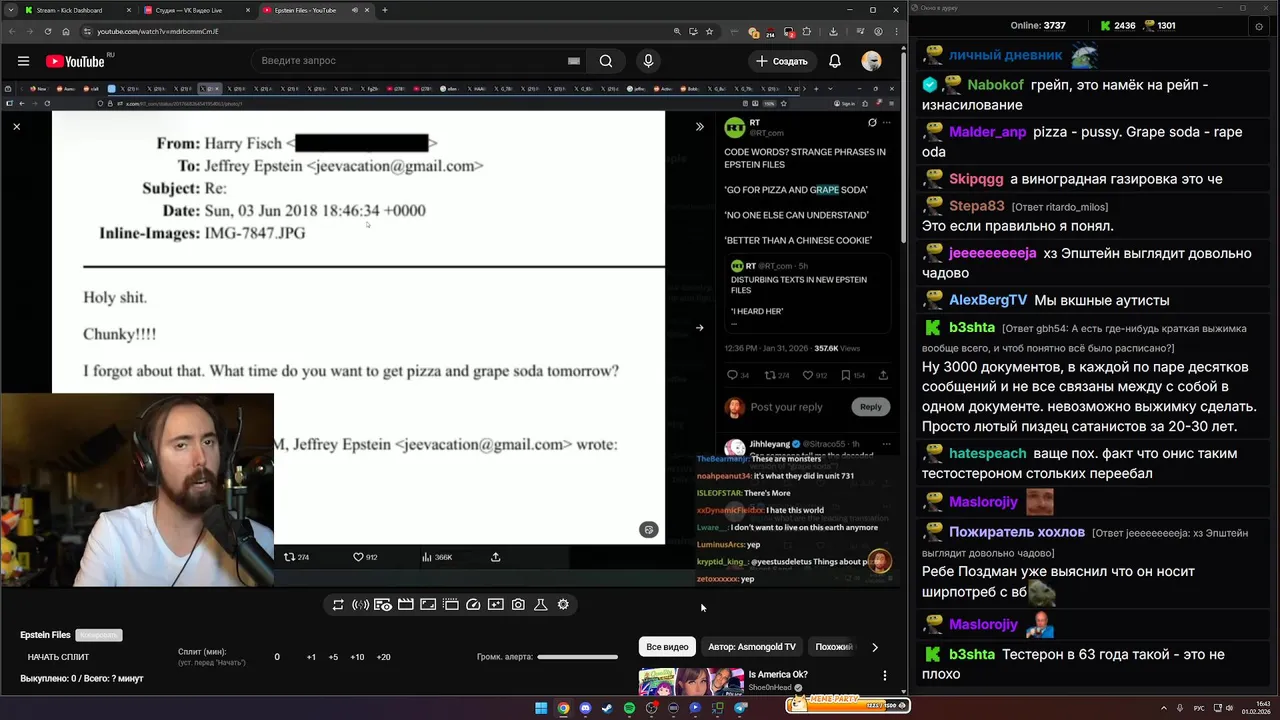The width and height of the screenshot is (1280, 720).
Task: Start voice search with microphone icon
Action: (648, 61)
